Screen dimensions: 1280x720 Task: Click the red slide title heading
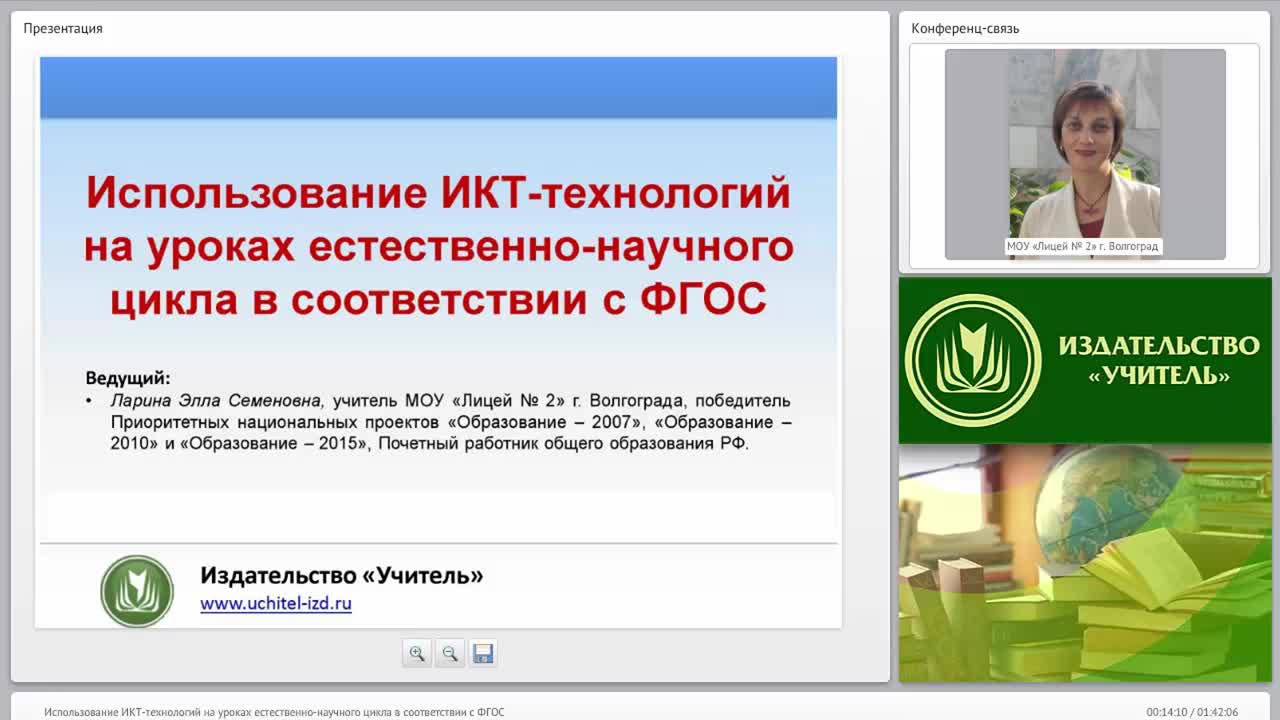pyautogui.click(x=438, y=245)
